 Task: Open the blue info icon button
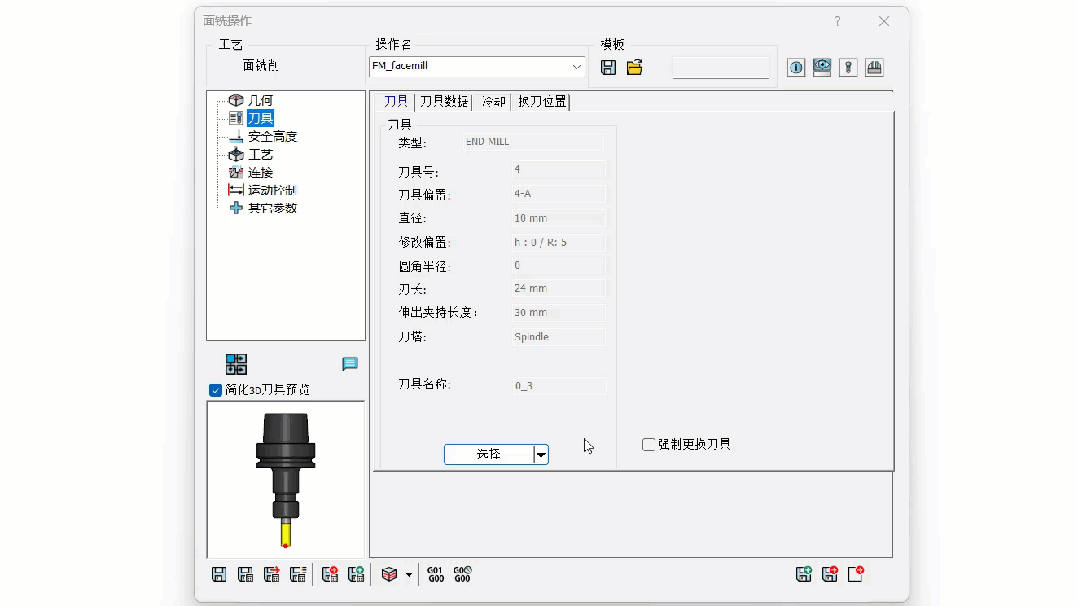796,67
